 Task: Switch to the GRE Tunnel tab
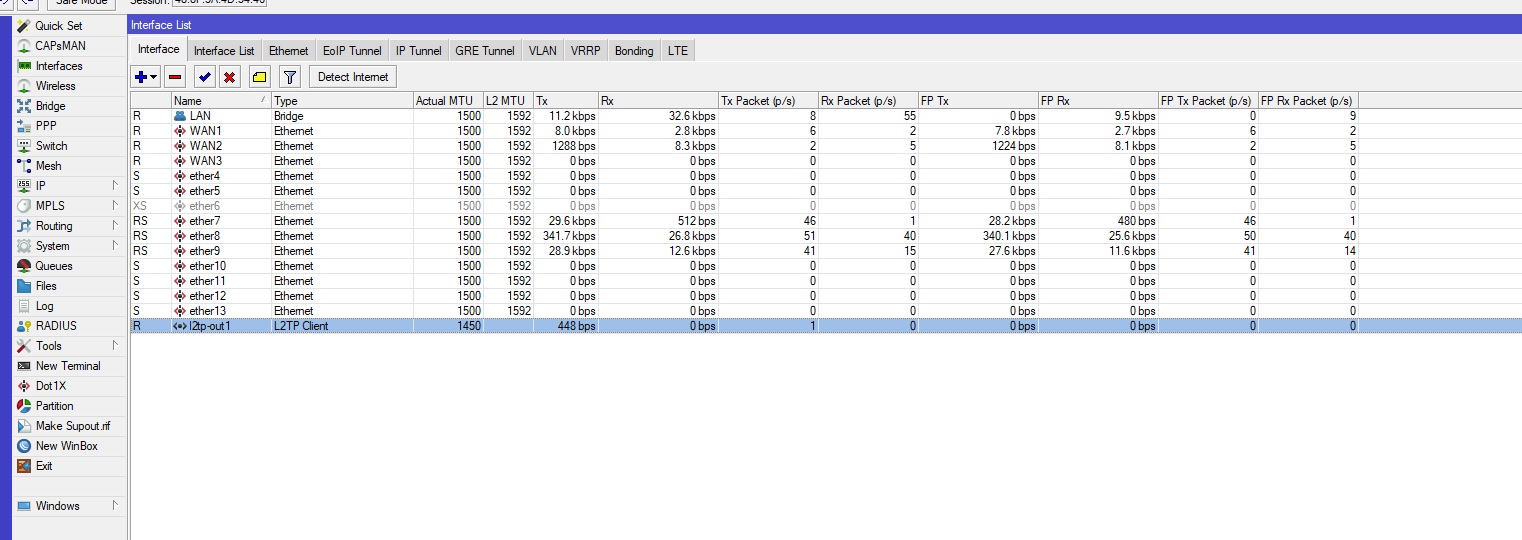click(x=485, y=50)
